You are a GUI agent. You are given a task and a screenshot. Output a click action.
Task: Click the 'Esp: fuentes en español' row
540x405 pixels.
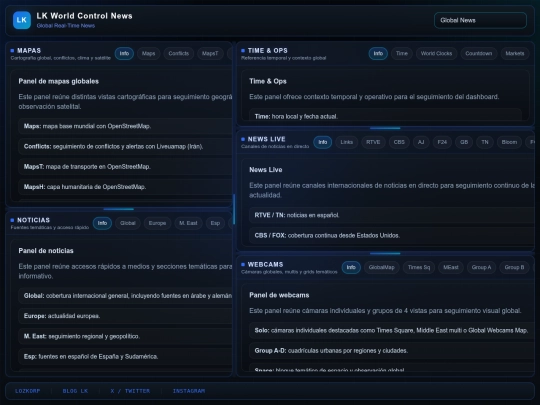tap(125, 356)
